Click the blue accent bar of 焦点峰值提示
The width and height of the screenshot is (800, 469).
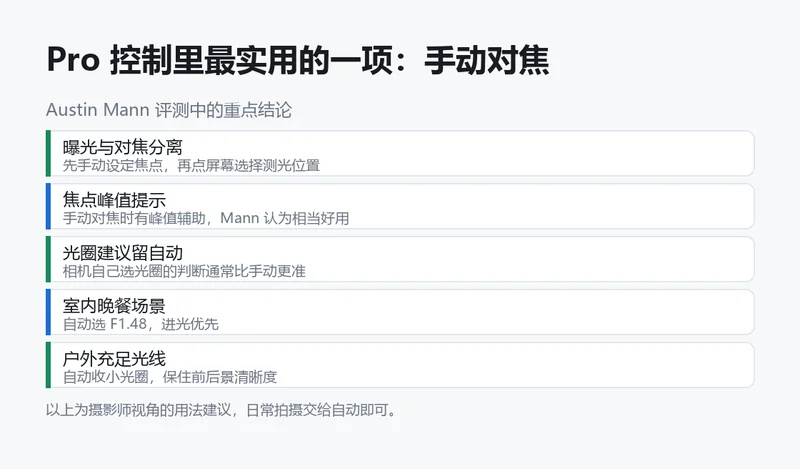[x=48, y=206]
